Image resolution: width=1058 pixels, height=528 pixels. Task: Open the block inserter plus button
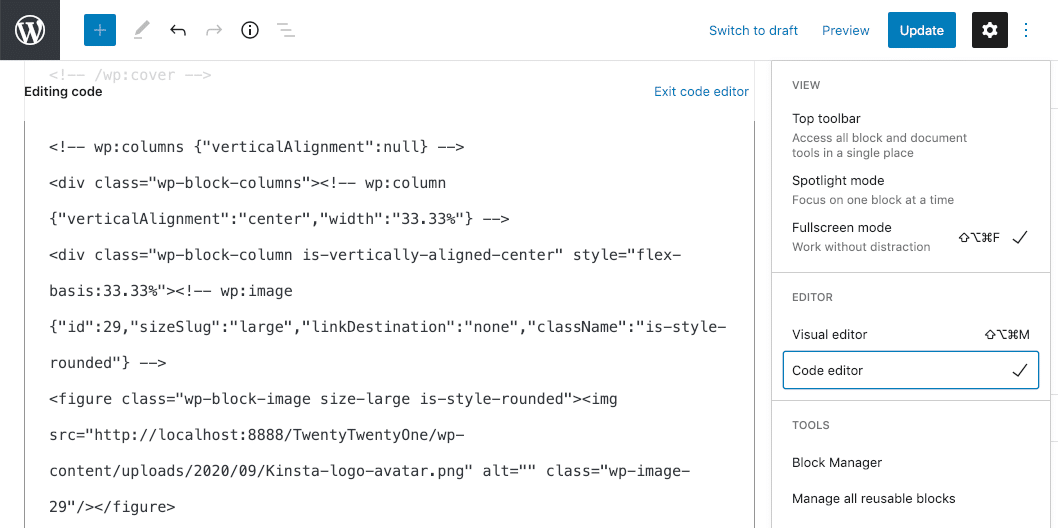pyautogui.click(x=100, y=30)
